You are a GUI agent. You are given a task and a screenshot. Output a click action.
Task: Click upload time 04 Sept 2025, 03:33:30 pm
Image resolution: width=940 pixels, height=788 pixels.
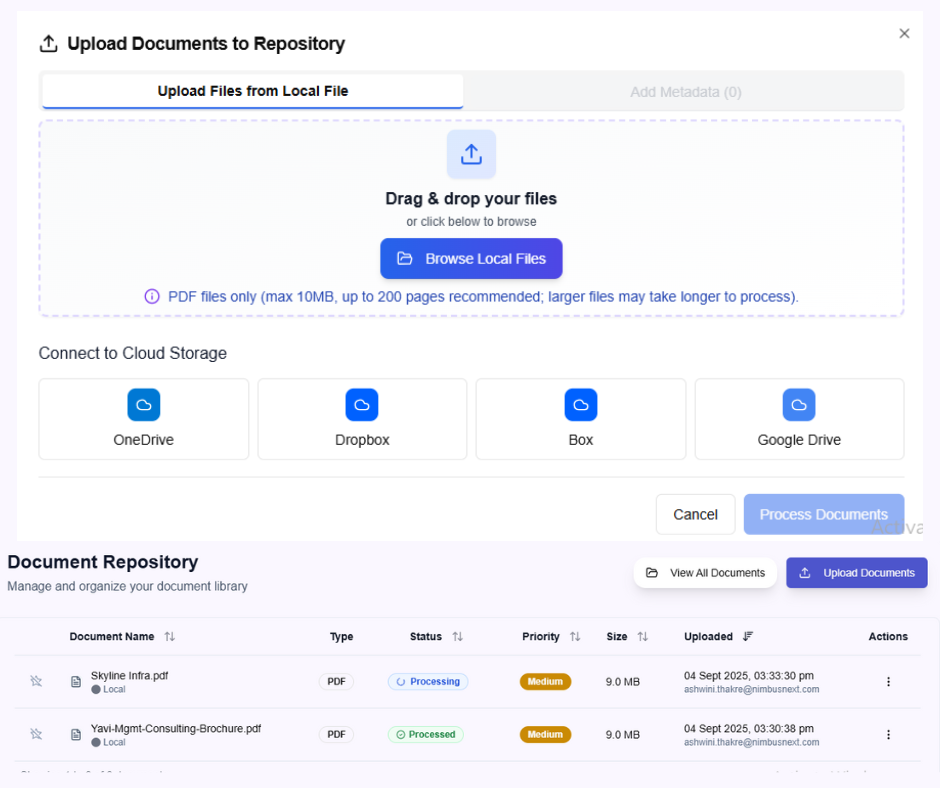749,675
